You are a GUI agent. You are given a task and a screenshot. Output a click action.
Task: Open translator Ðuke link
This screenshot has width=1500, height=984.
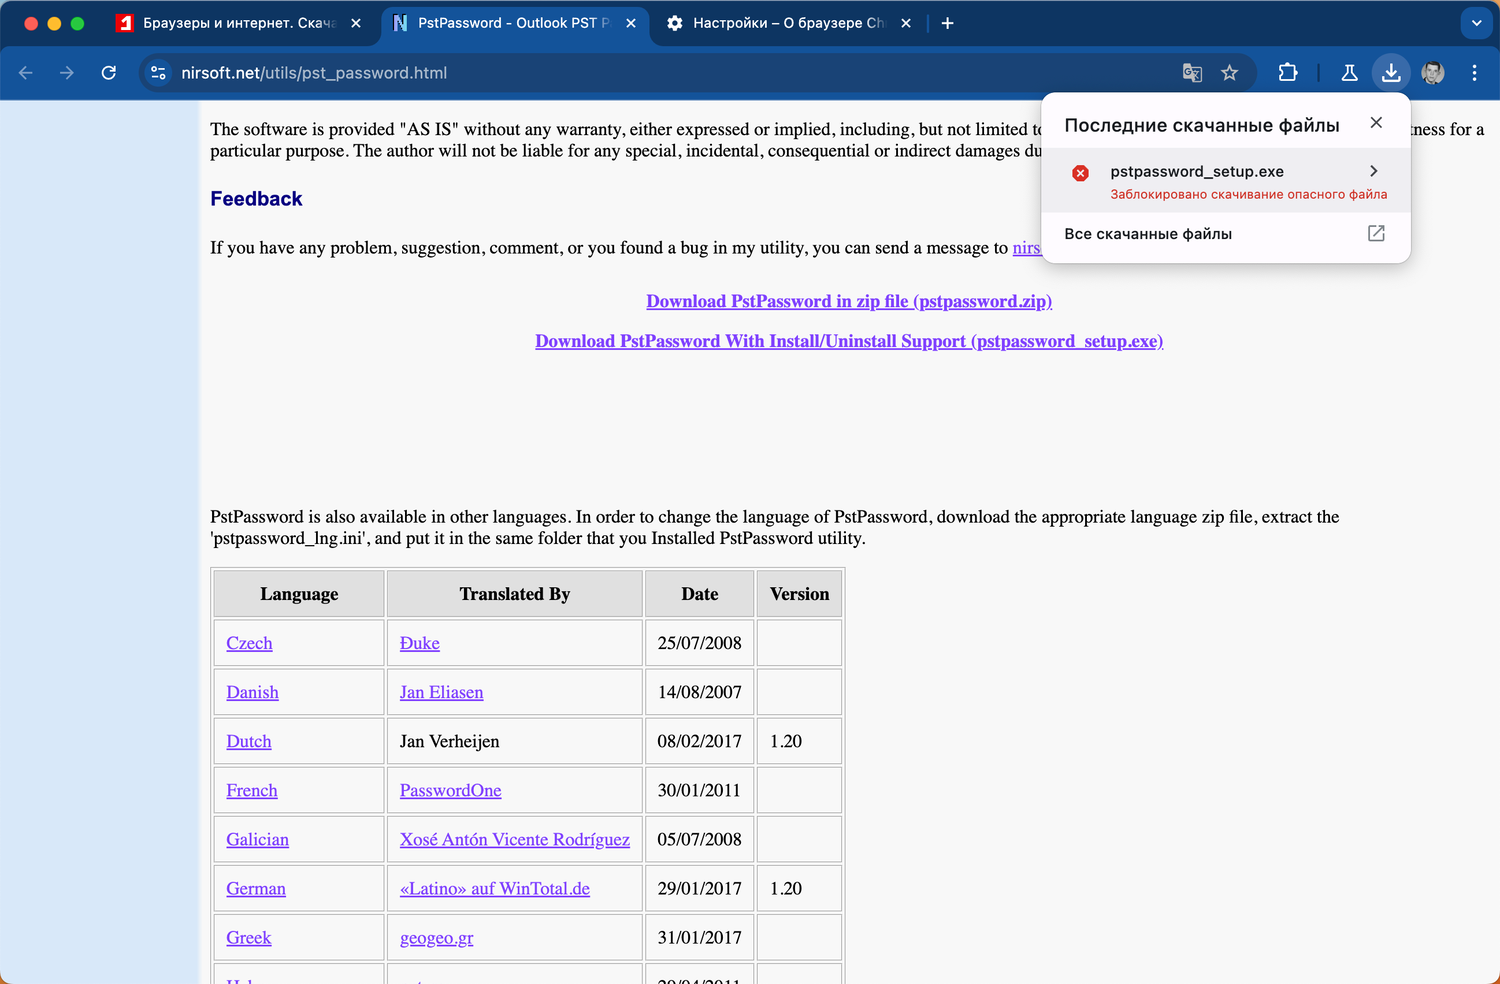(420, 643)
